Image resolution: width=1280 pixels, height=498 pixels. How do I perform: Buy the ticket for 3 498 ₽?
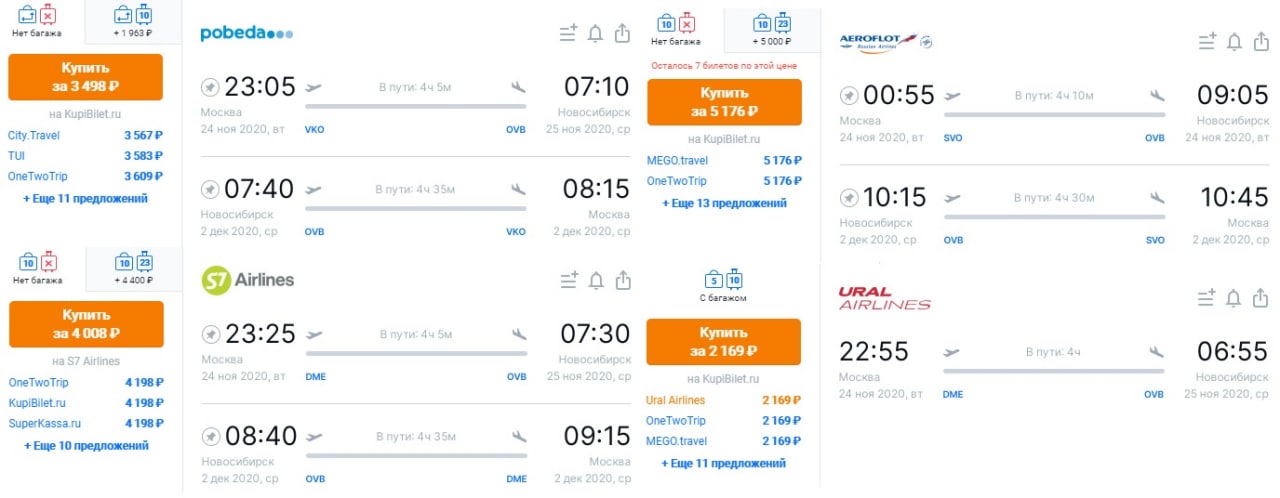click(85, 77)
